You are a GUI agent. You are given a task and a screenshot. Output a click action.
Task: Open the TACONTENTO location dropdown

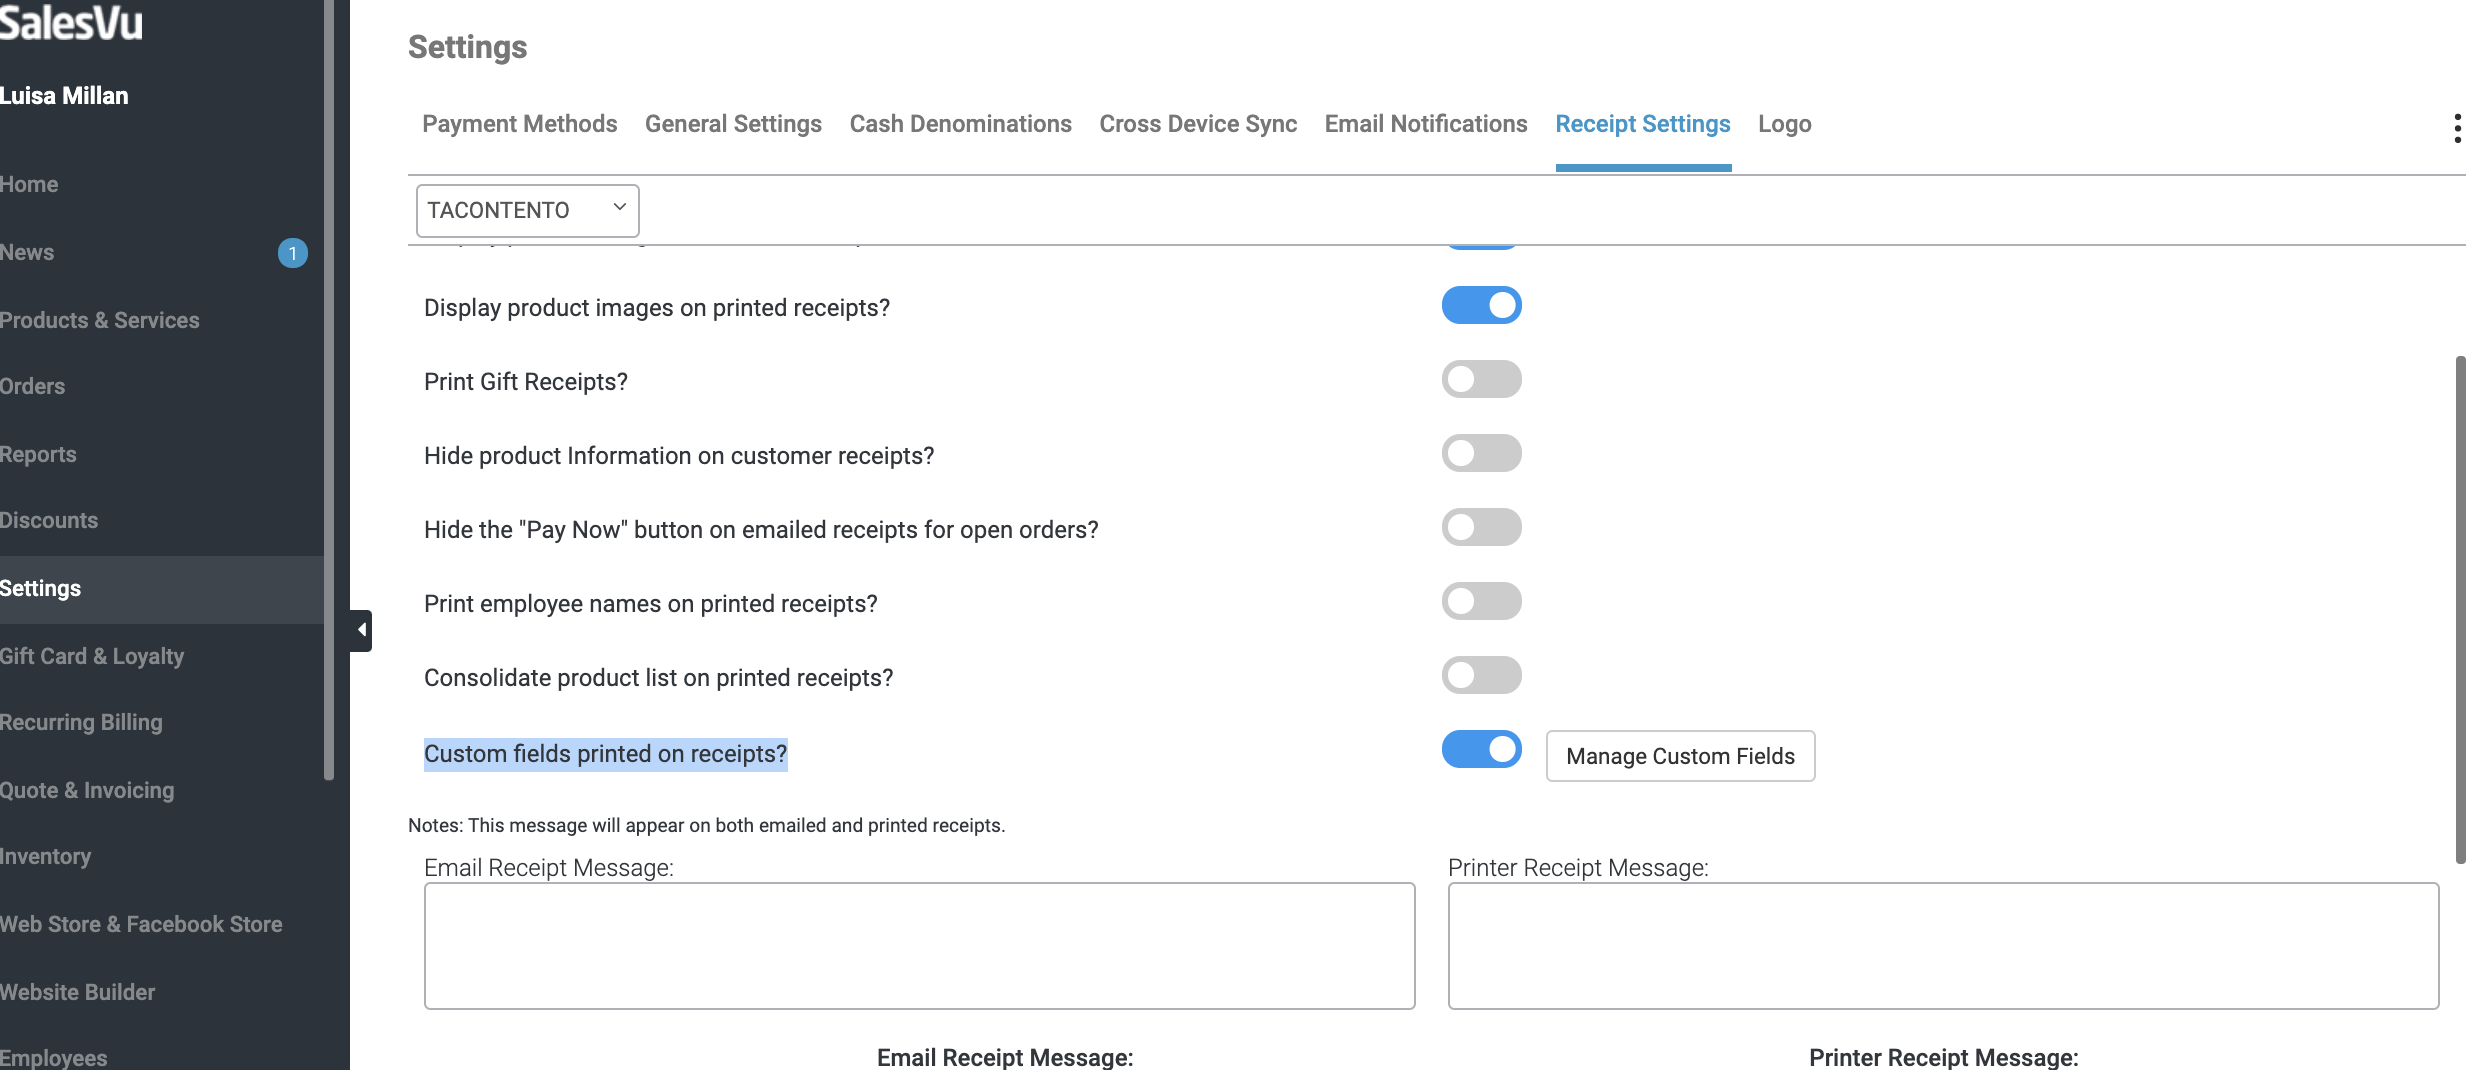(527, 210)
